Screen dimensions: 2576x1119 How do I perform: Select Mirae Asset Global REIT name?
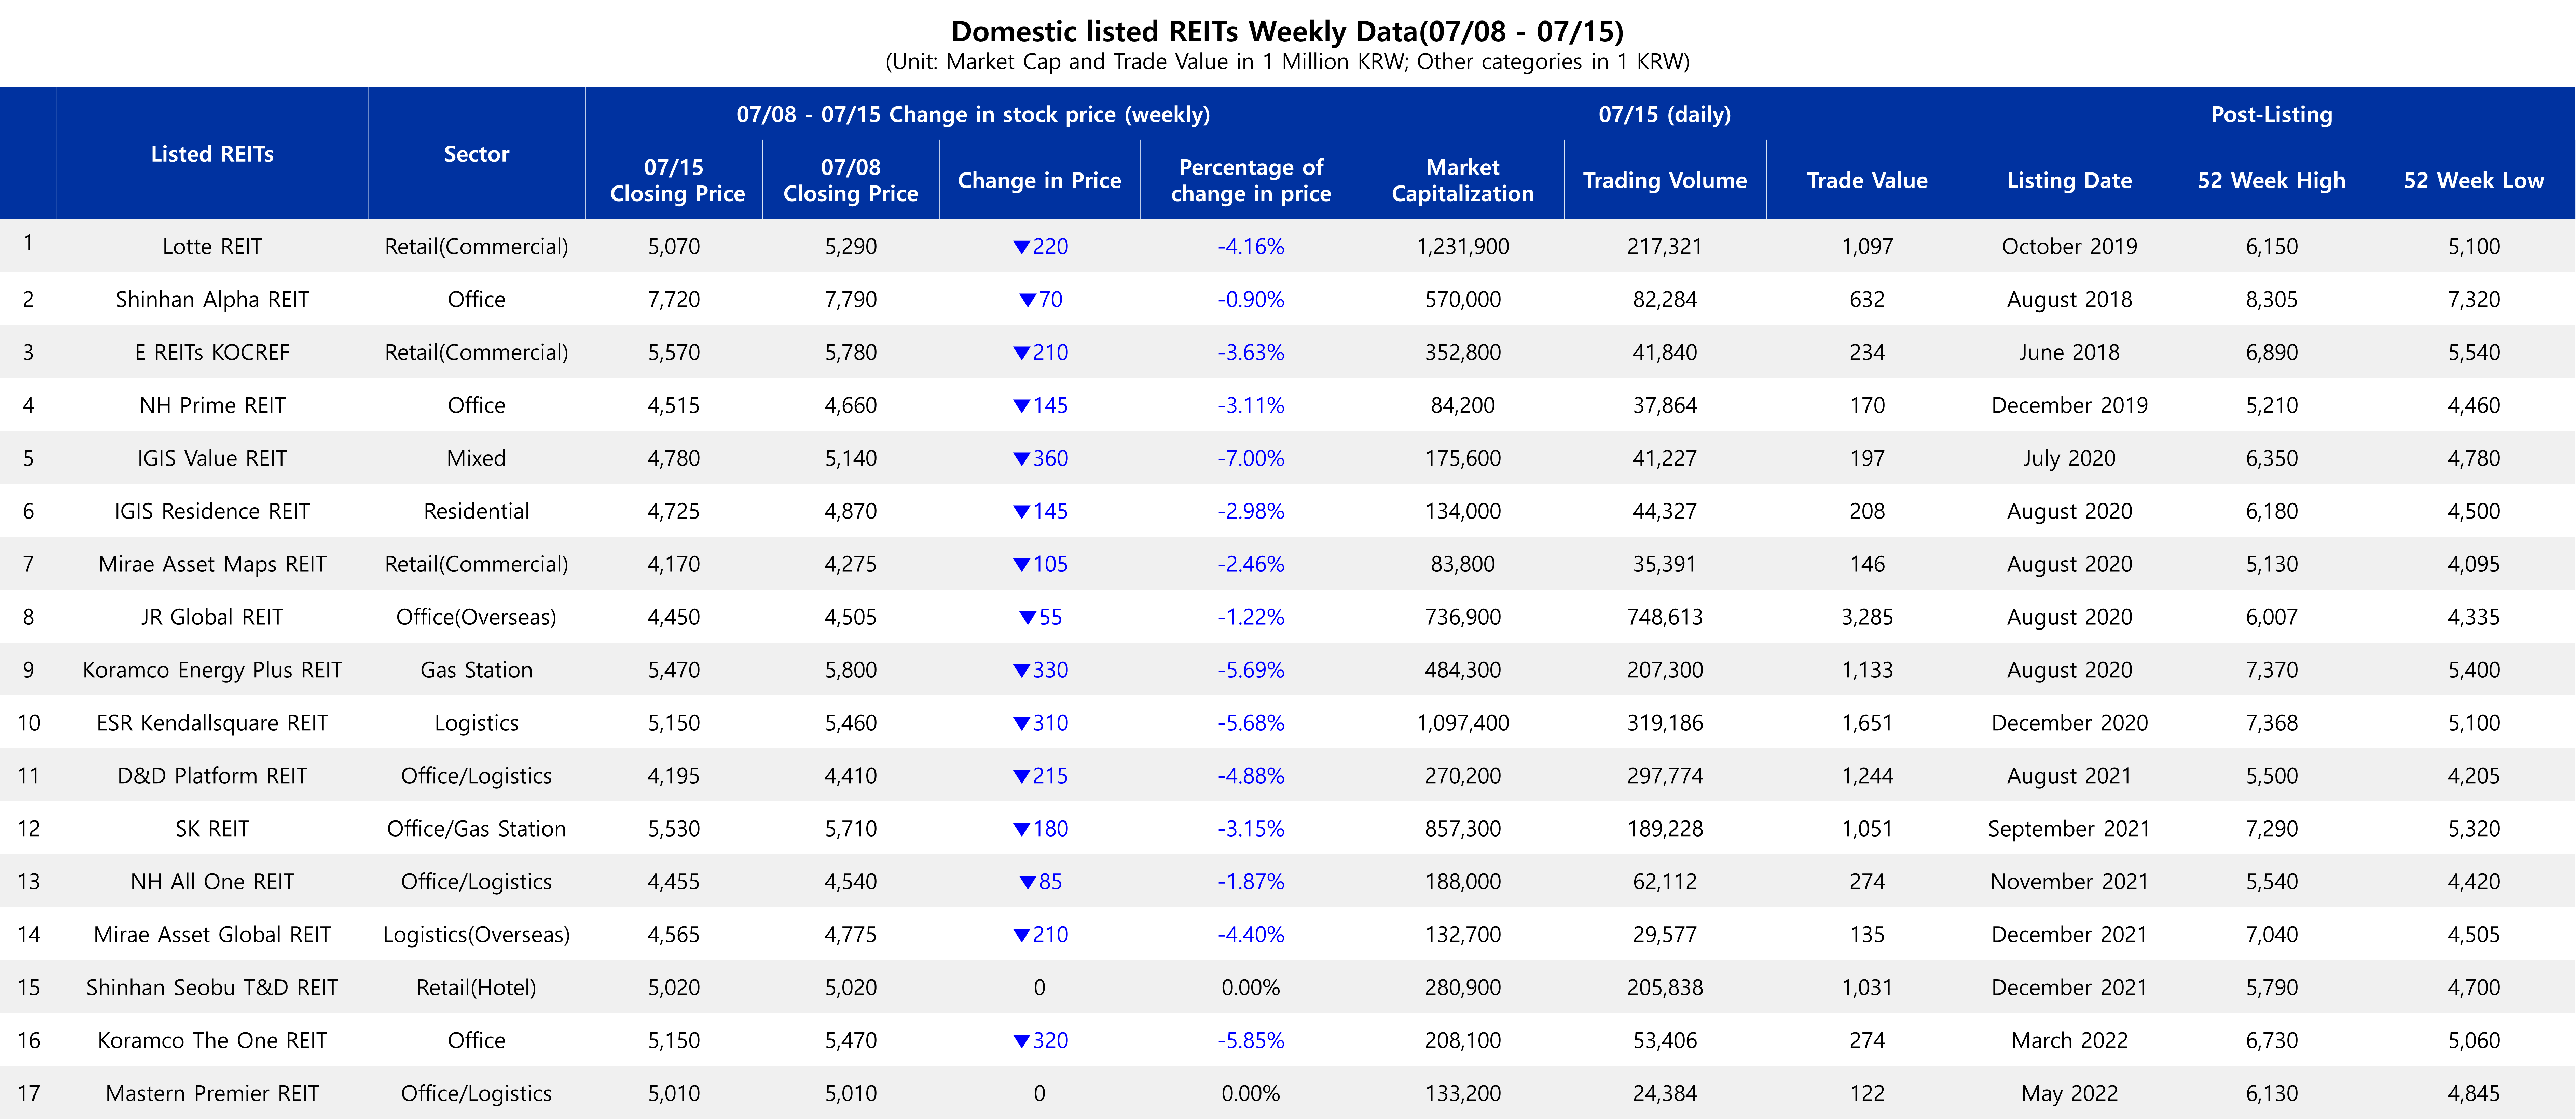[x=212, y=935]
